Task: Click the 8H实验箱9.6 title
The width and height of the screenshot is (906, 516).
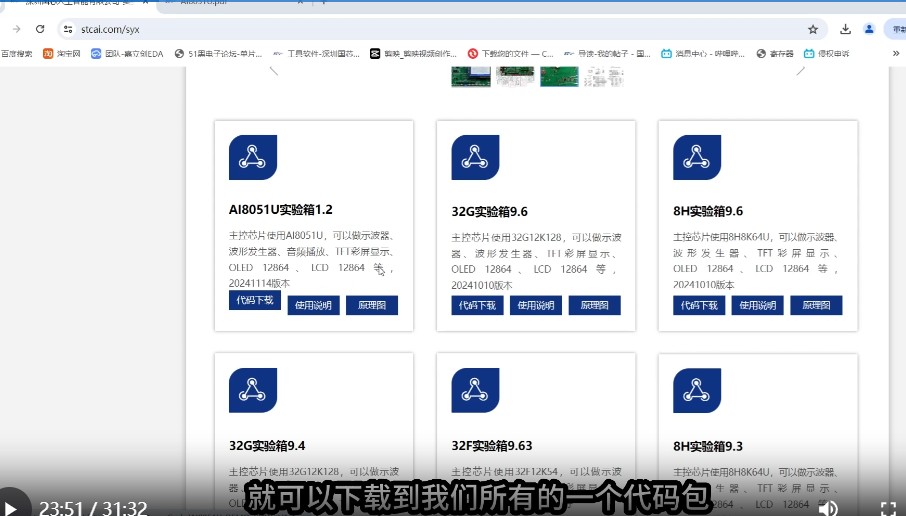Action: tap(708, 211)
